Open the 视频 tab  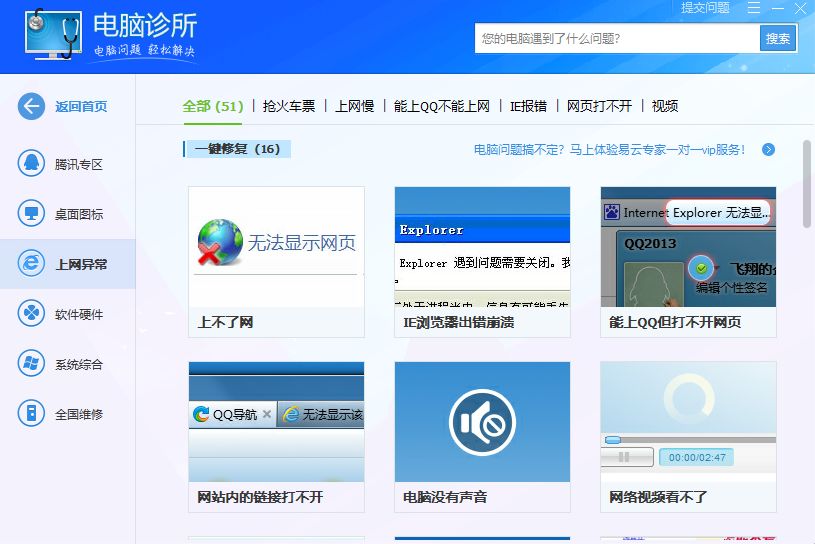[665, 106]
